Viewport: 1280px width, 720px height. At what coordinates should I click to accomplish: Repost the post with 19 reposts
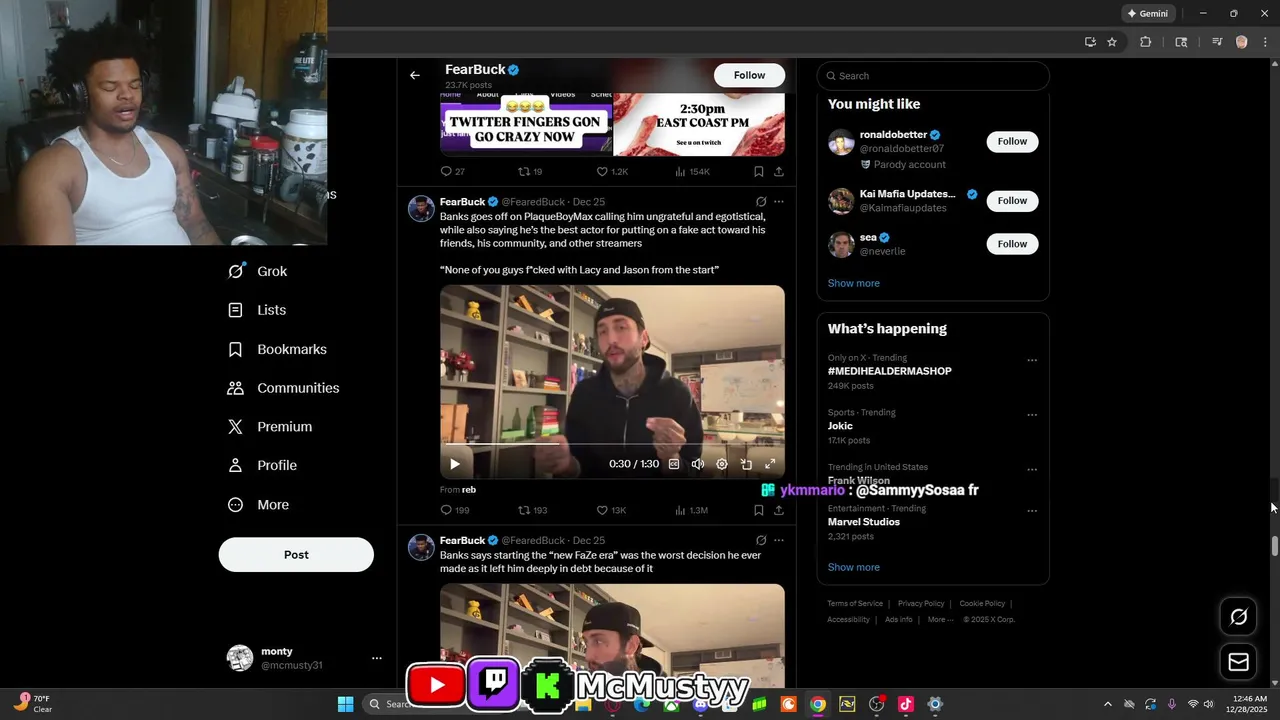pyautogui.click(x=530, y=172)
